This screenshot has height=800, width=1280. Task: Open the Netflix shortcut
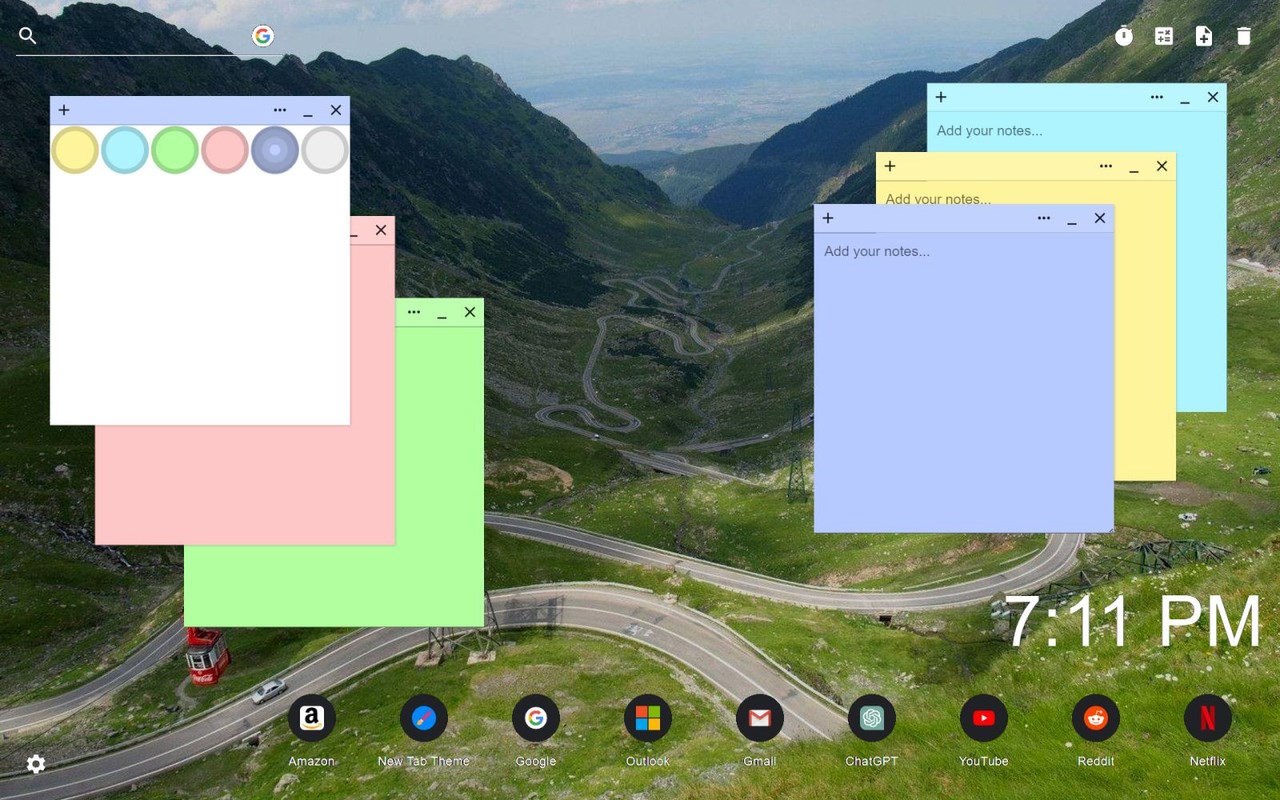click(x=1208, y=718)
